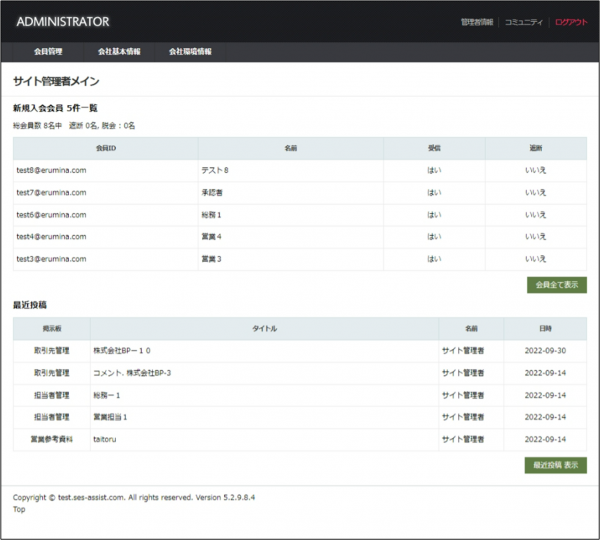
Task: Click the 営業参考資料 board entry
Action: (52, 438)
